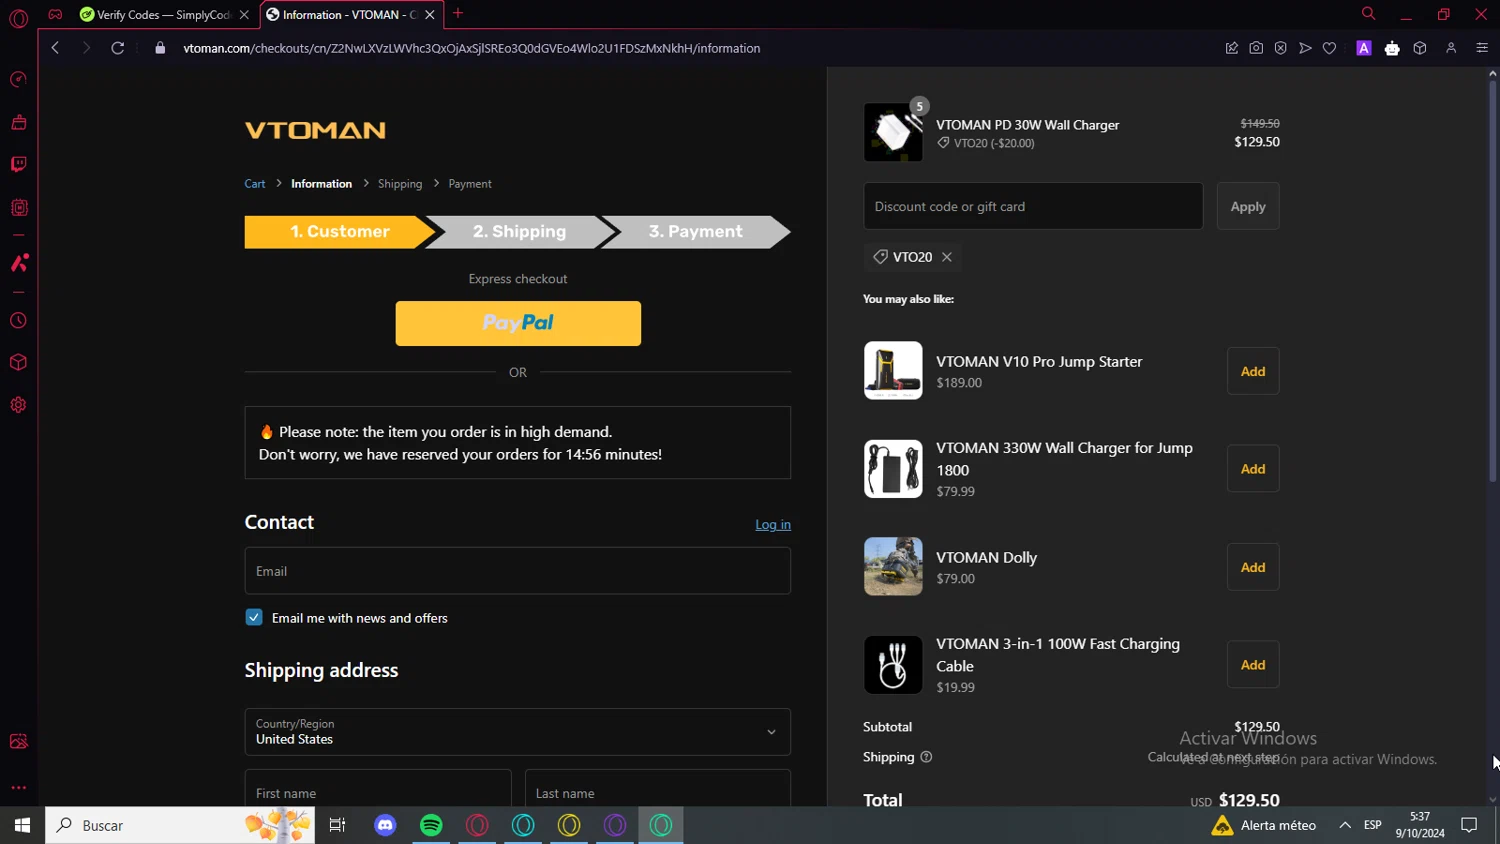
Task: Go back to previous page
Action: (55, 48)
